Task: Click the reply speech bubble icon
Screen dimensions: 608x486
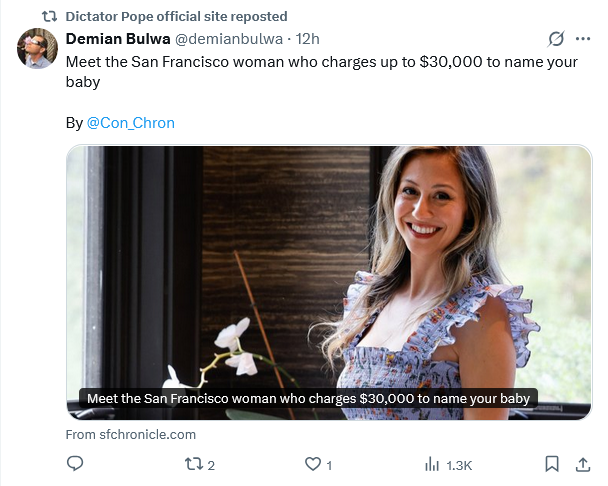Action: (75, 464)
